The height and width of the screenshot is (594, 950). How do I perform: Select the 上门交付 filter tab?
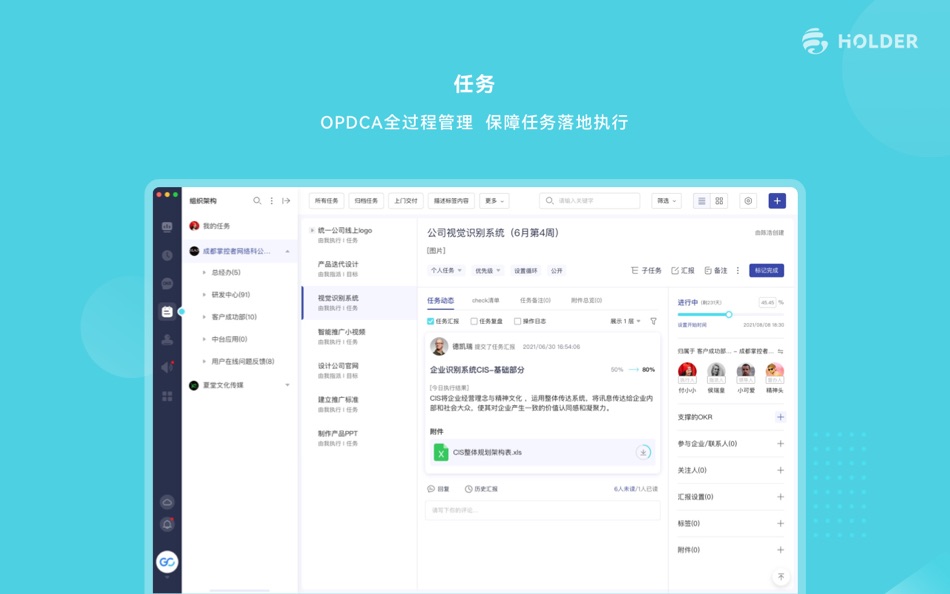405,201
